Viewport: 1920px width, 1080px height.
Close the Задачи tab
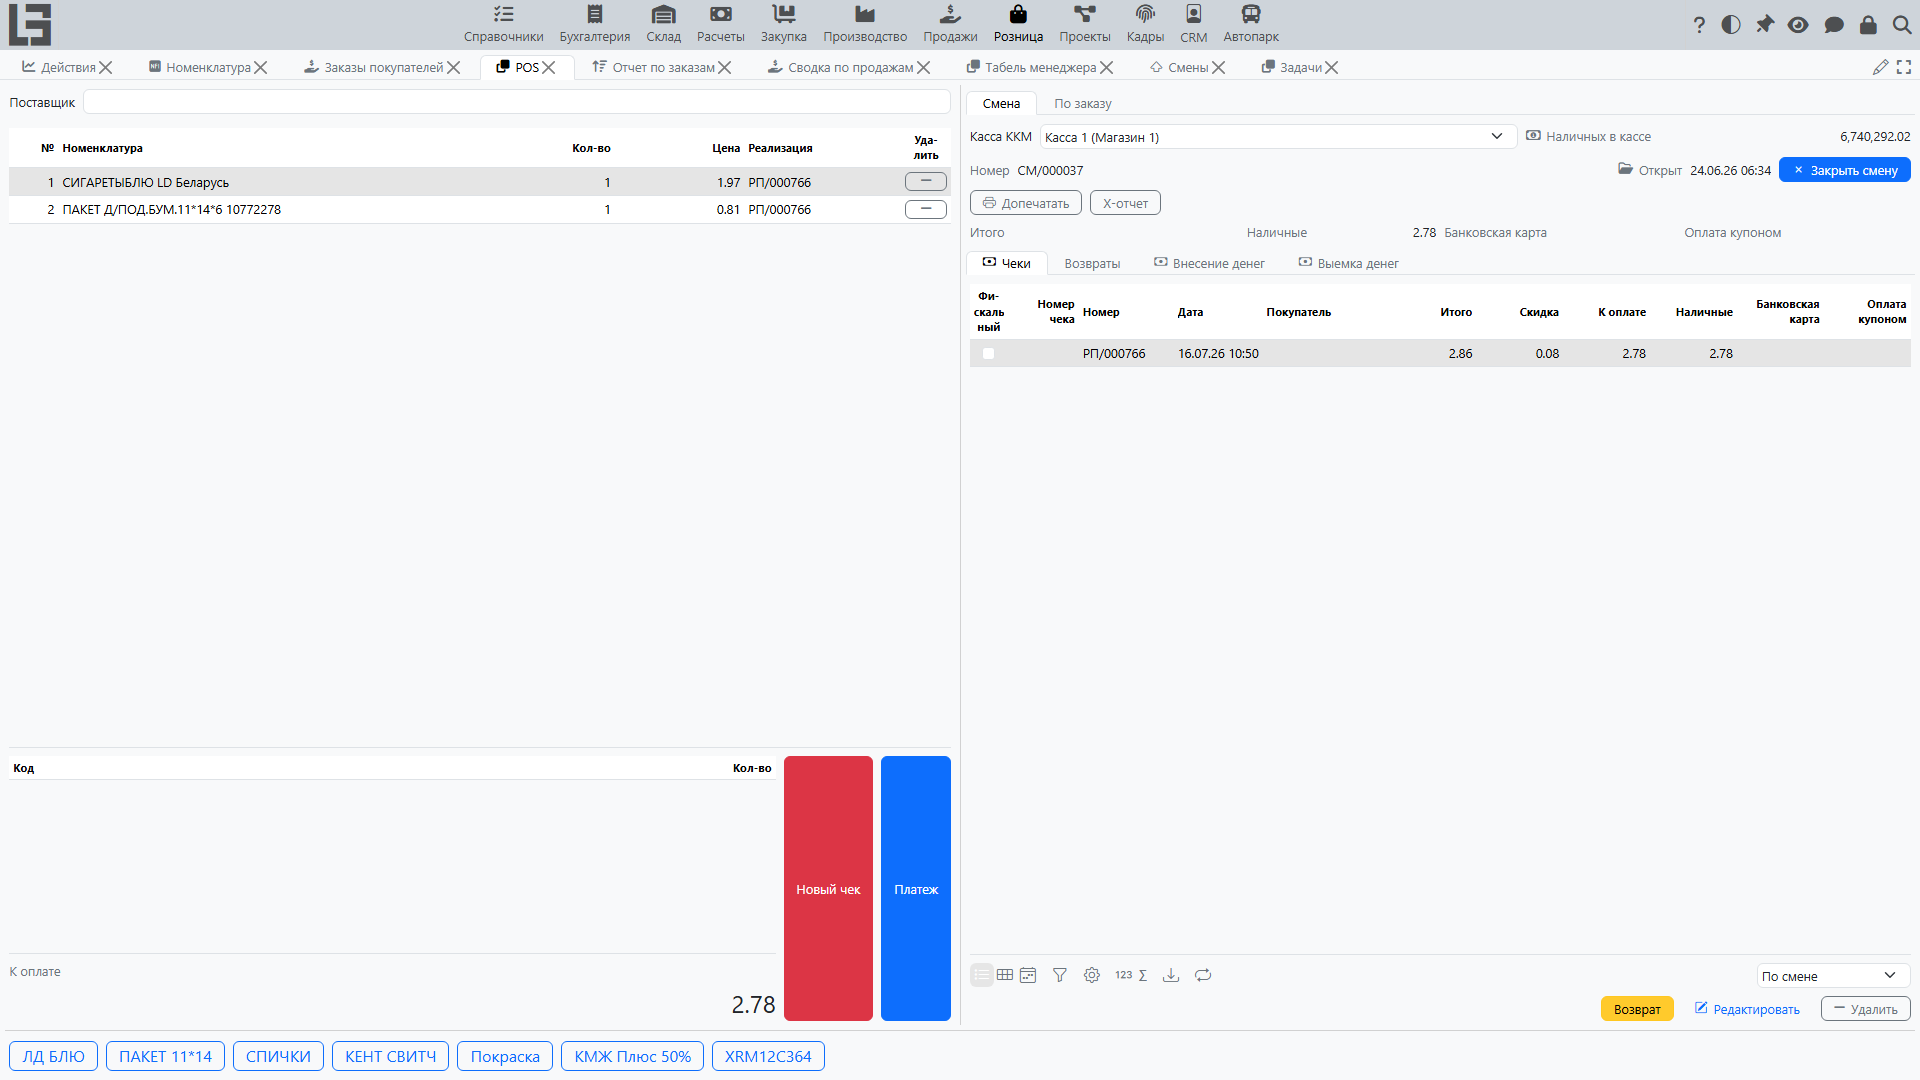tap(1331, 68)
